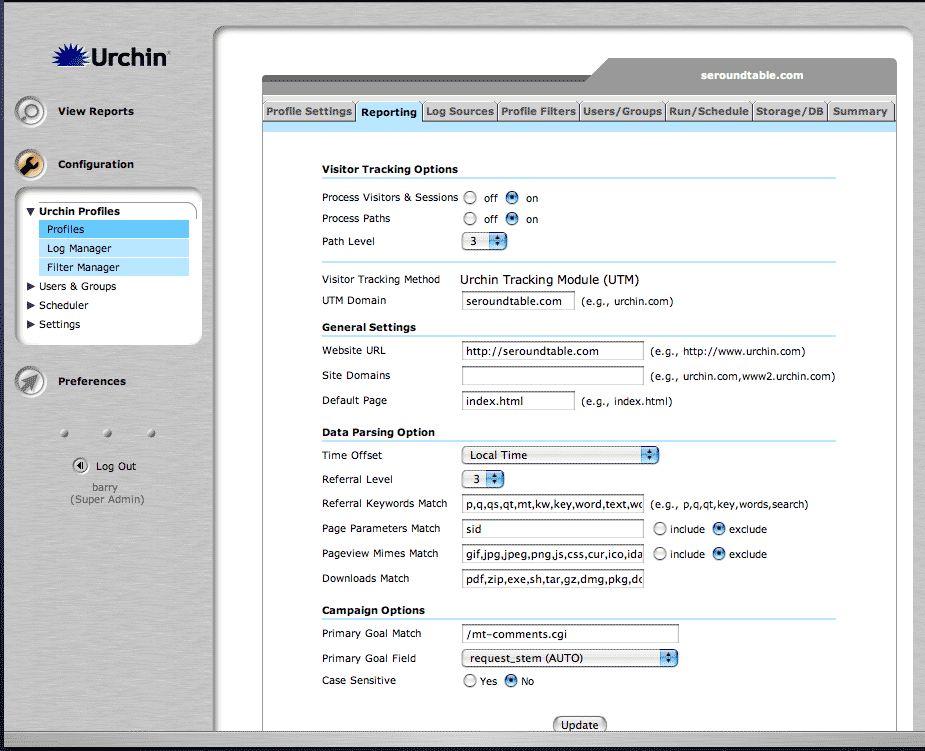Open the Configuration section link
This screenshot has height=751, width=925.
pyautogui.click(x=96, y=164)
